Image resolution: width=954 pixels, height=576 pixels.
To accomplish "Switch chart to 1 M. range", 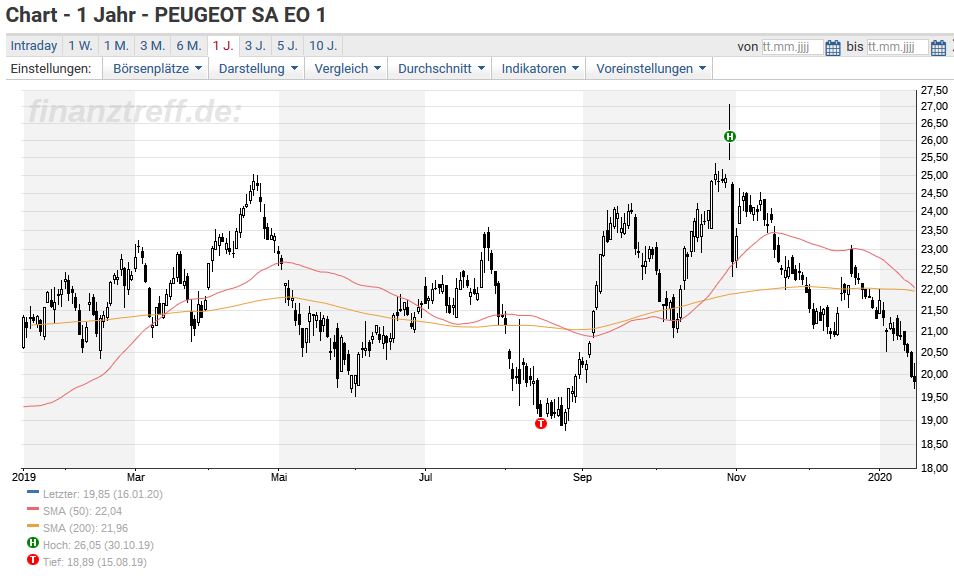I will click(116, 46).
